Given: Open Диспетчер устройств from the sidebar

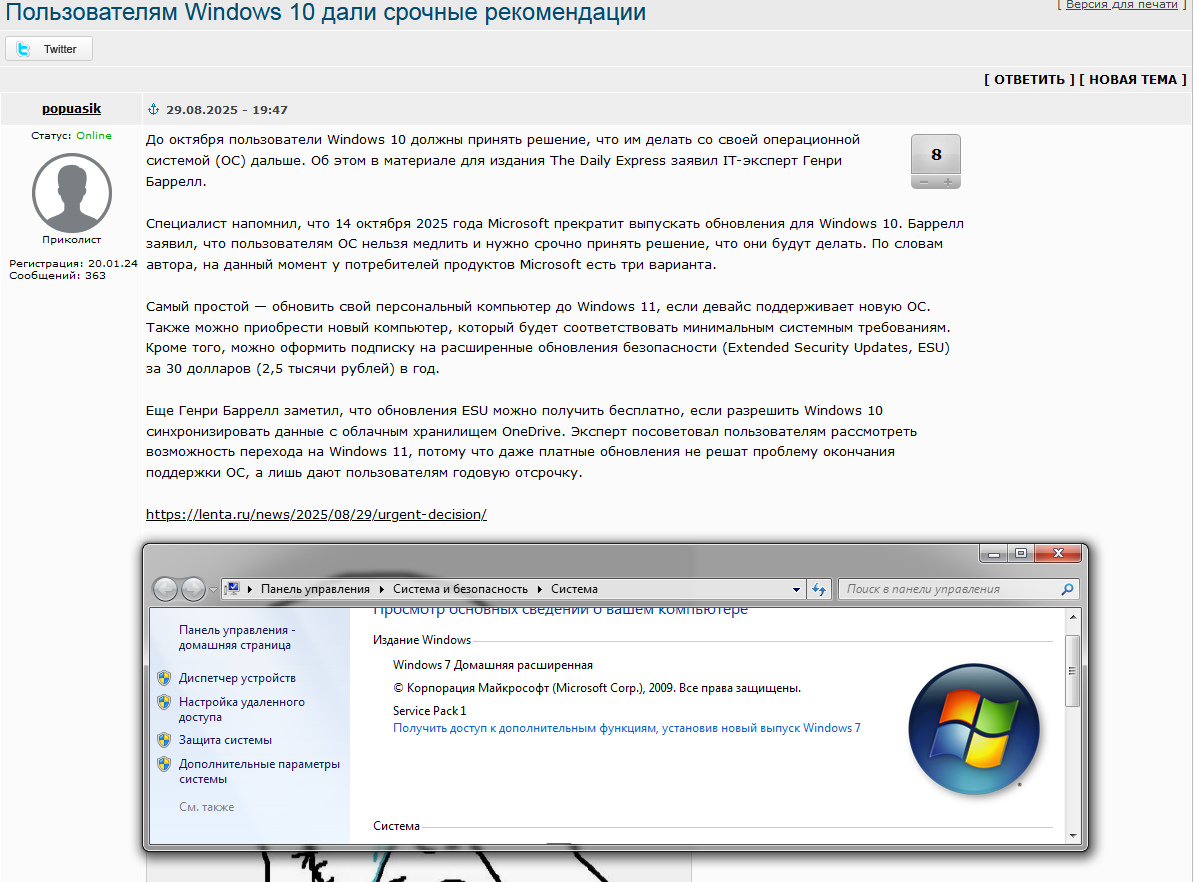Looking at the screenshot, I should click(x=237, y=678).
